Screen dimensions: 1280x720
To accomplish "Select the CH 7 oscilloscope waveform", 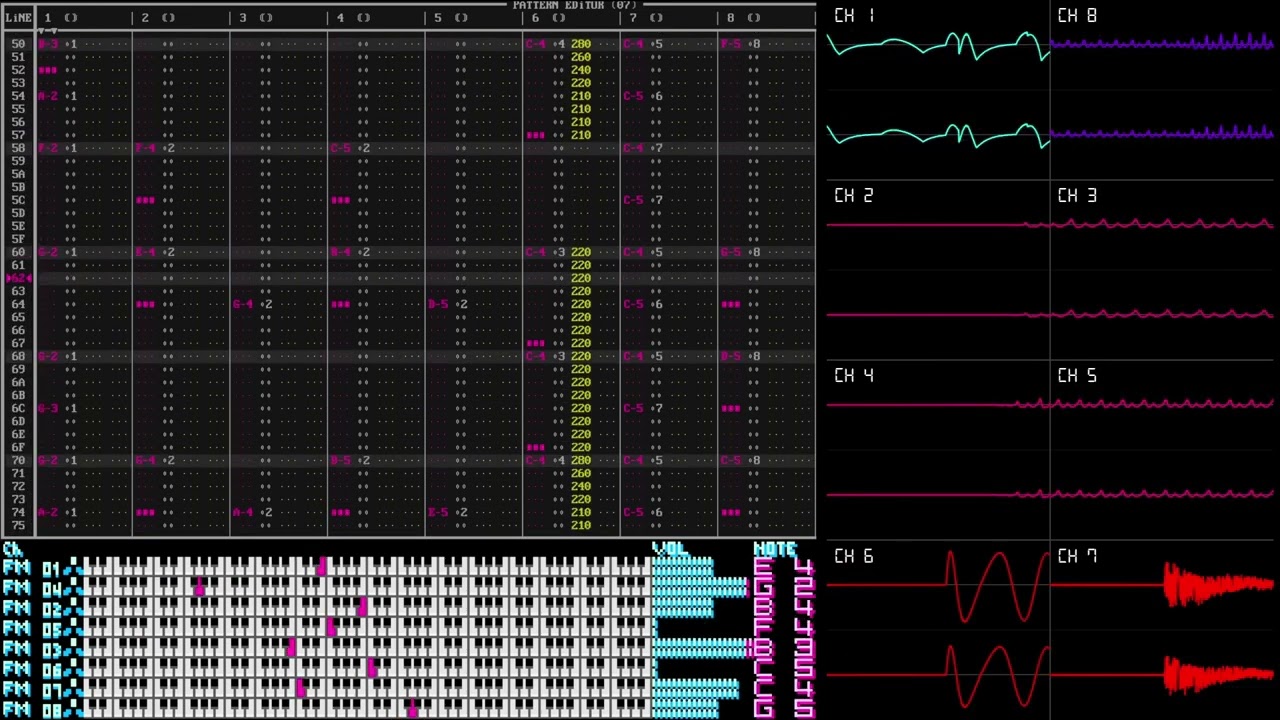I will click(1162, 632).
